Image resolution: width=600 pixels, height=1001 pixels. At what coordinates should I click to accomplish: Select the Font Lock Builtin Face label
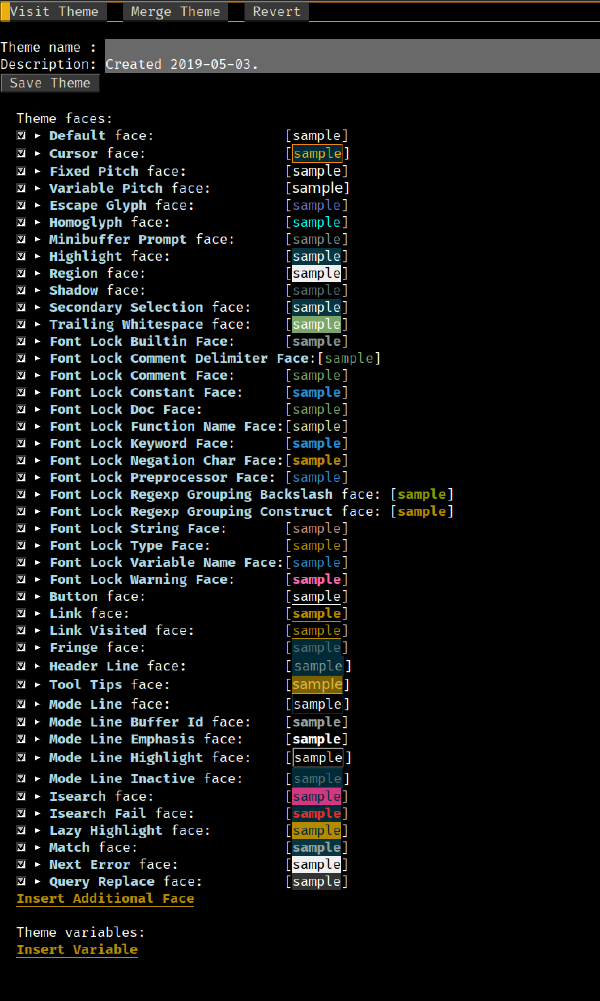[142, 342]
